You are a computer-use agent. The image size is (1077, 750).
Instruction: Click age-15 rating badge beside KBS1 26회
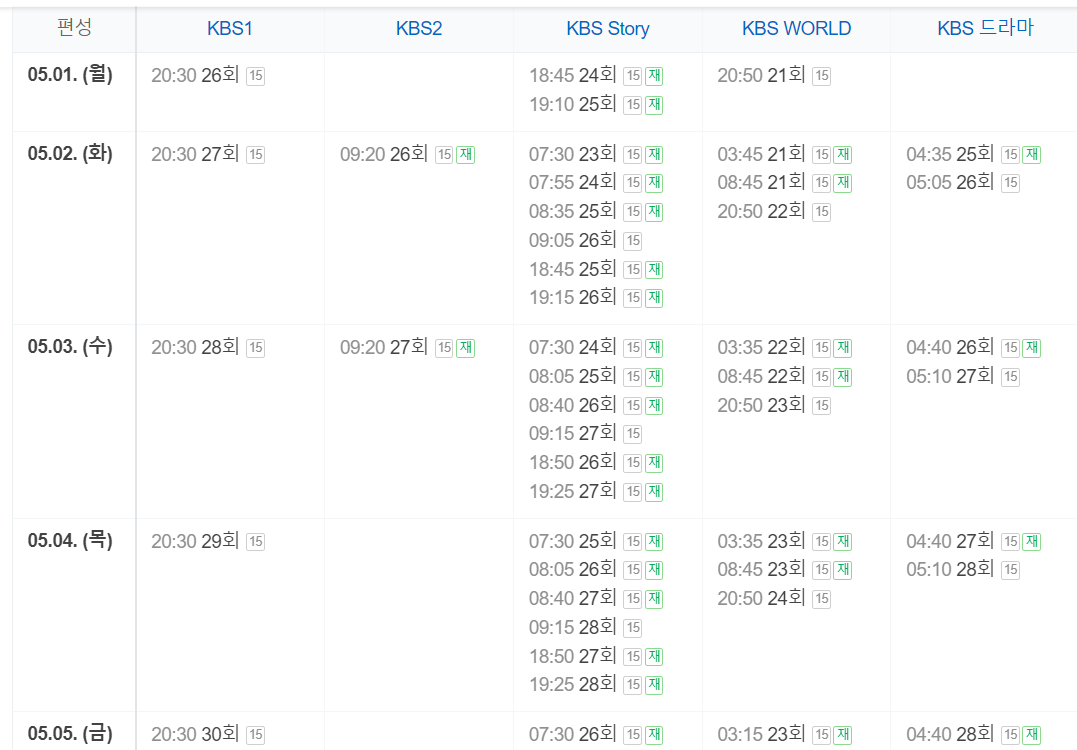(x=256, y=76)
